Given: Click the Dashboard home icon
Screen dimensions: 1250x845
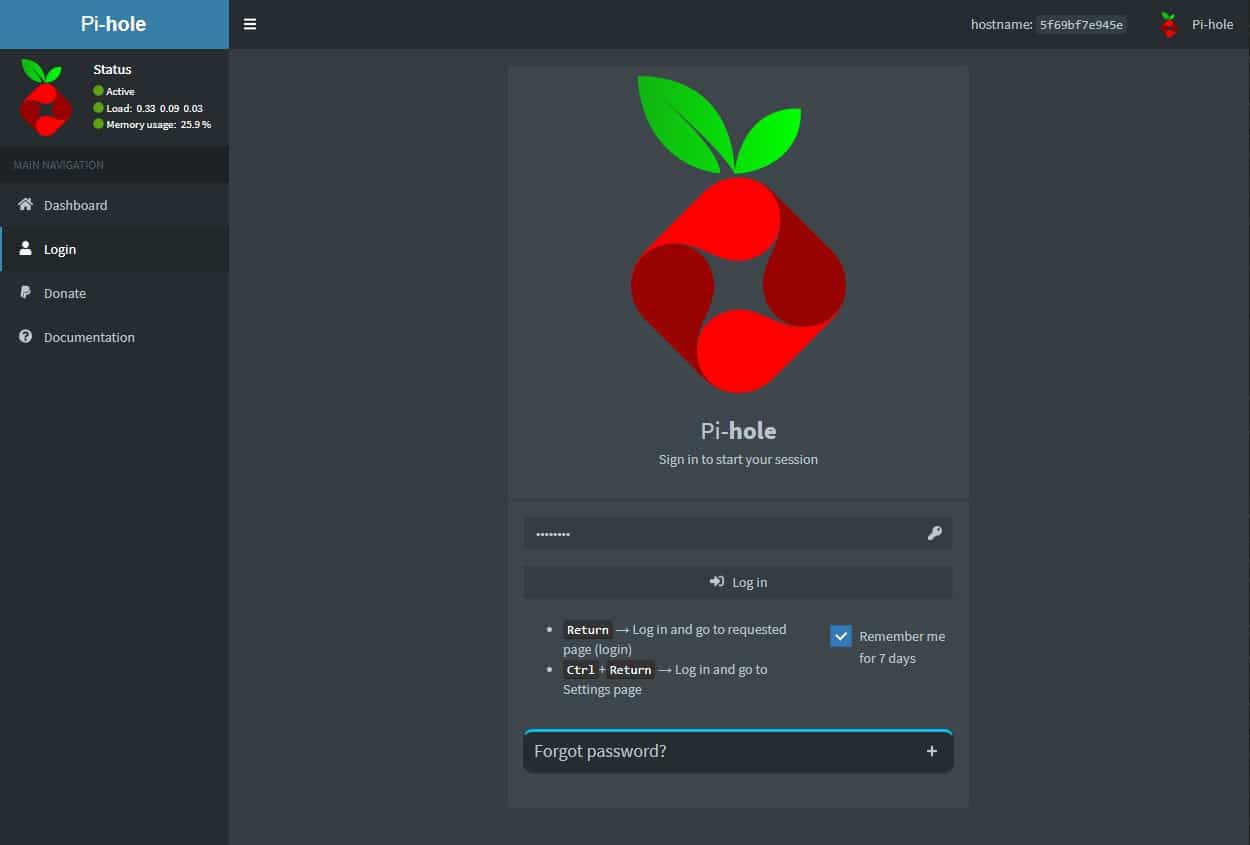Looking at the screenshot, I should (24, 204).
